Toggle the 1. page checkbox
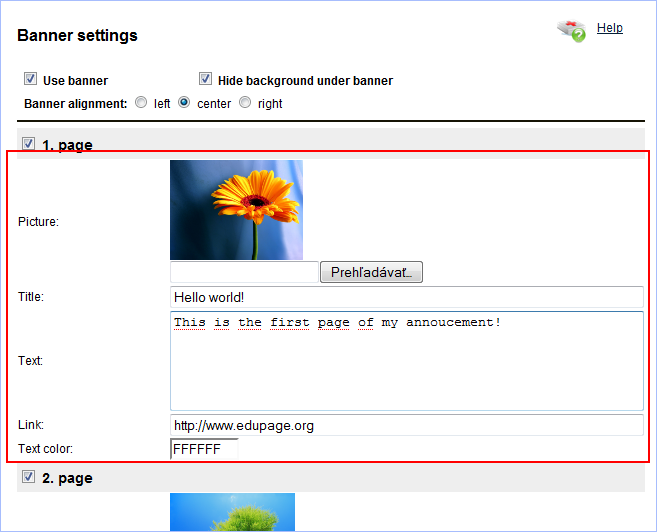The height and width of the screenshot is (532, 657). (x=28, y=144)
